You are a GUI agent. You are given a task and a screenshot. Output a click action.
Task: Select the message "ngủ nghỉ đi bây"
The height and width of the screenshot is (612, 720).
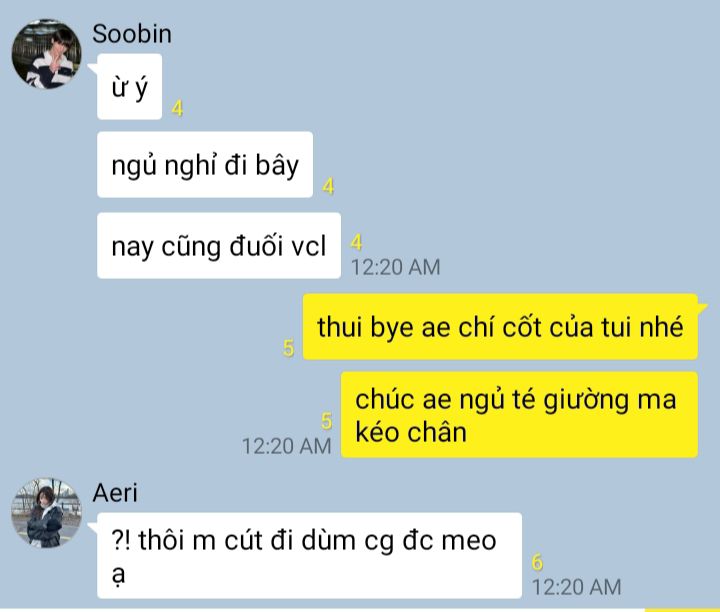(x=205, y=165)
